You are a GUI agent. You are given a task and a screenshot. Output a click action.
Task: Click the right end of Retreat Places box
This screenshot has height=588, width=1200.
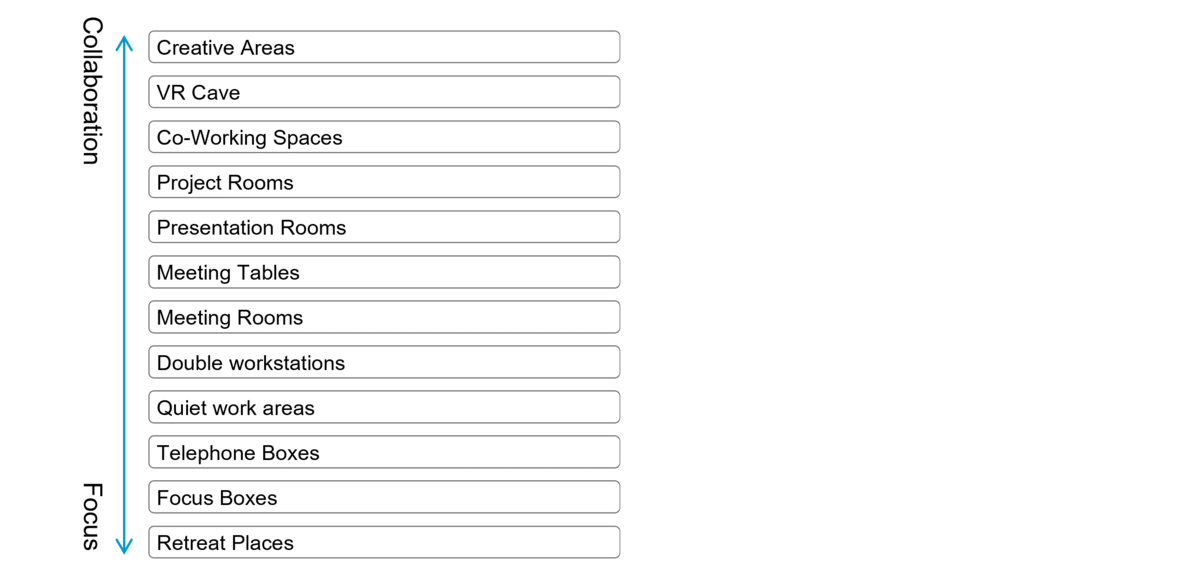coord(614,542)
